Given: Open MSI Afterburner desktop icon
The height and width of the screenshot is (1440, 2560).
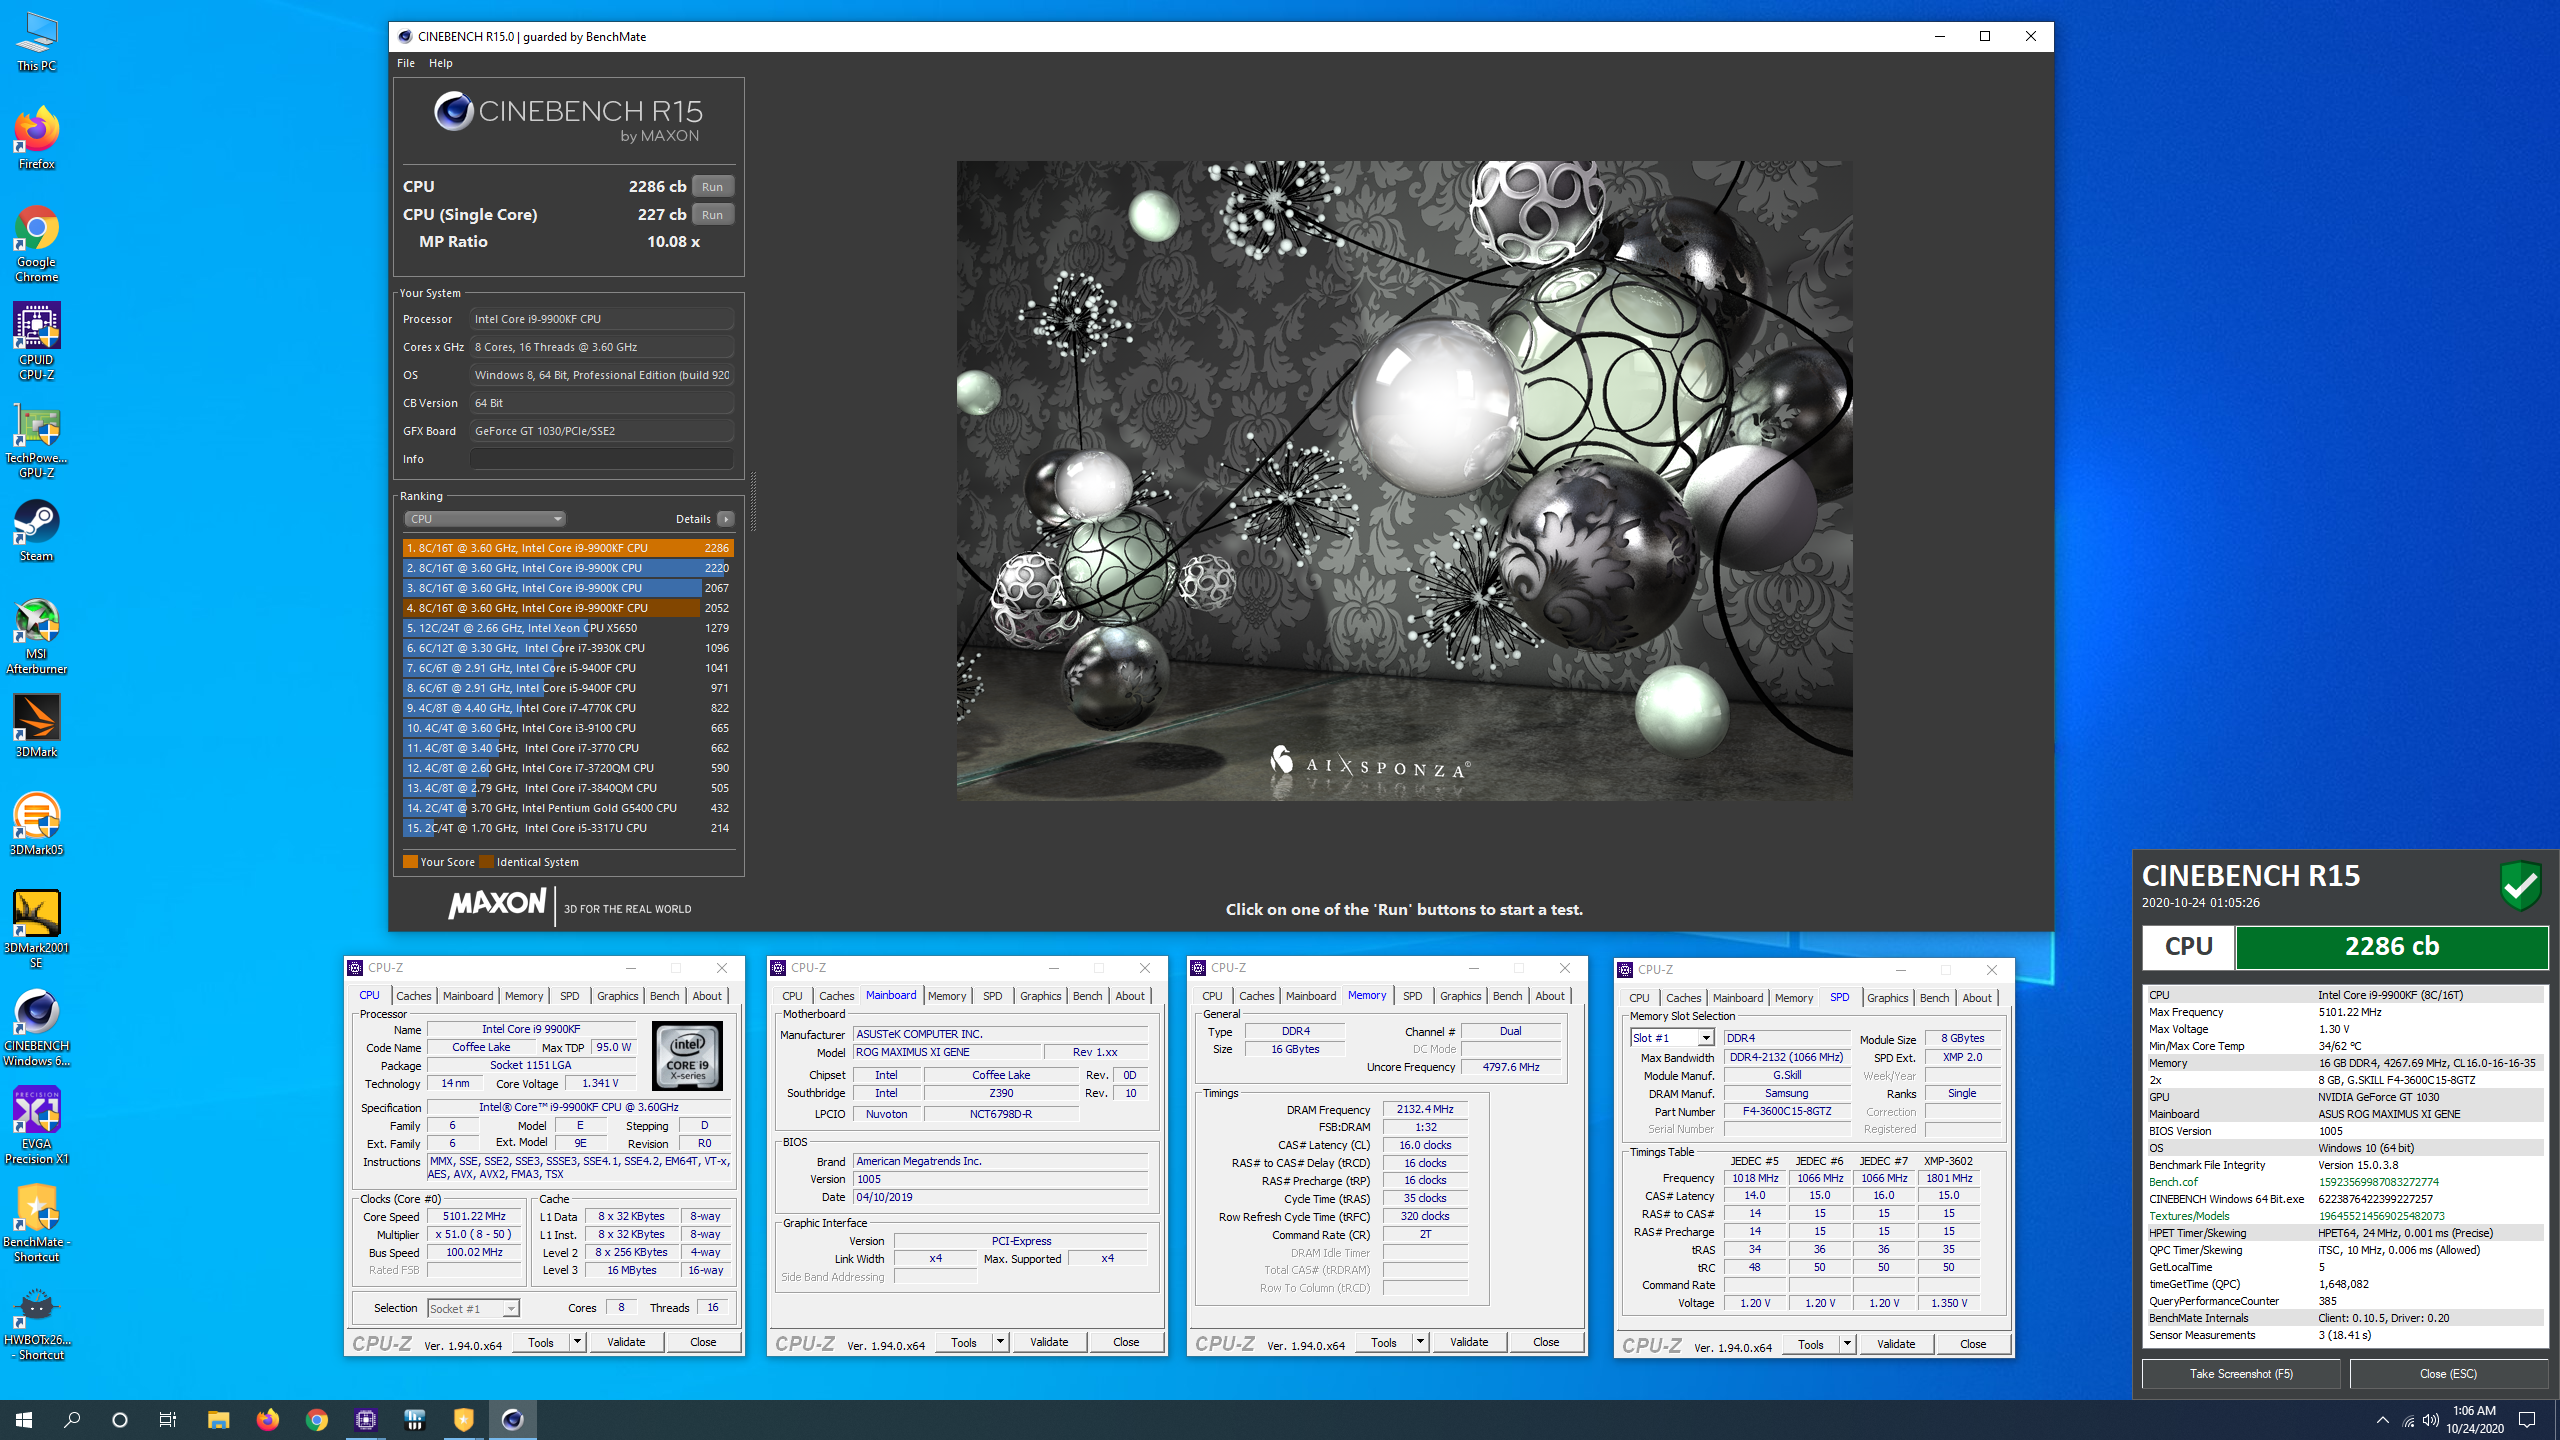Looking at the screenshot, I should [37, 636].
